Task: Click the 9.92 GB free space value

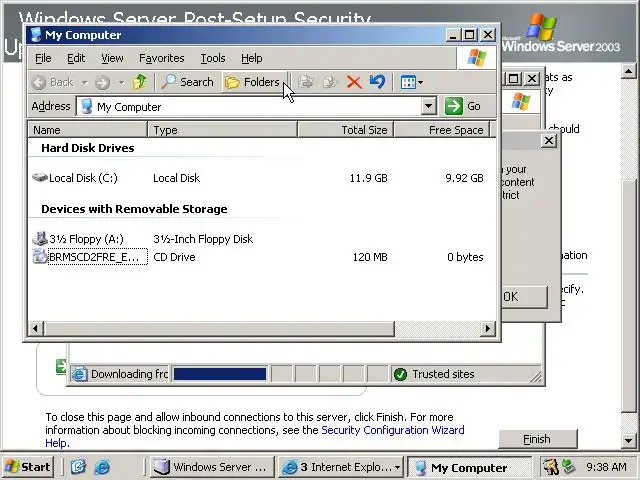Action: tap(464, 178)
